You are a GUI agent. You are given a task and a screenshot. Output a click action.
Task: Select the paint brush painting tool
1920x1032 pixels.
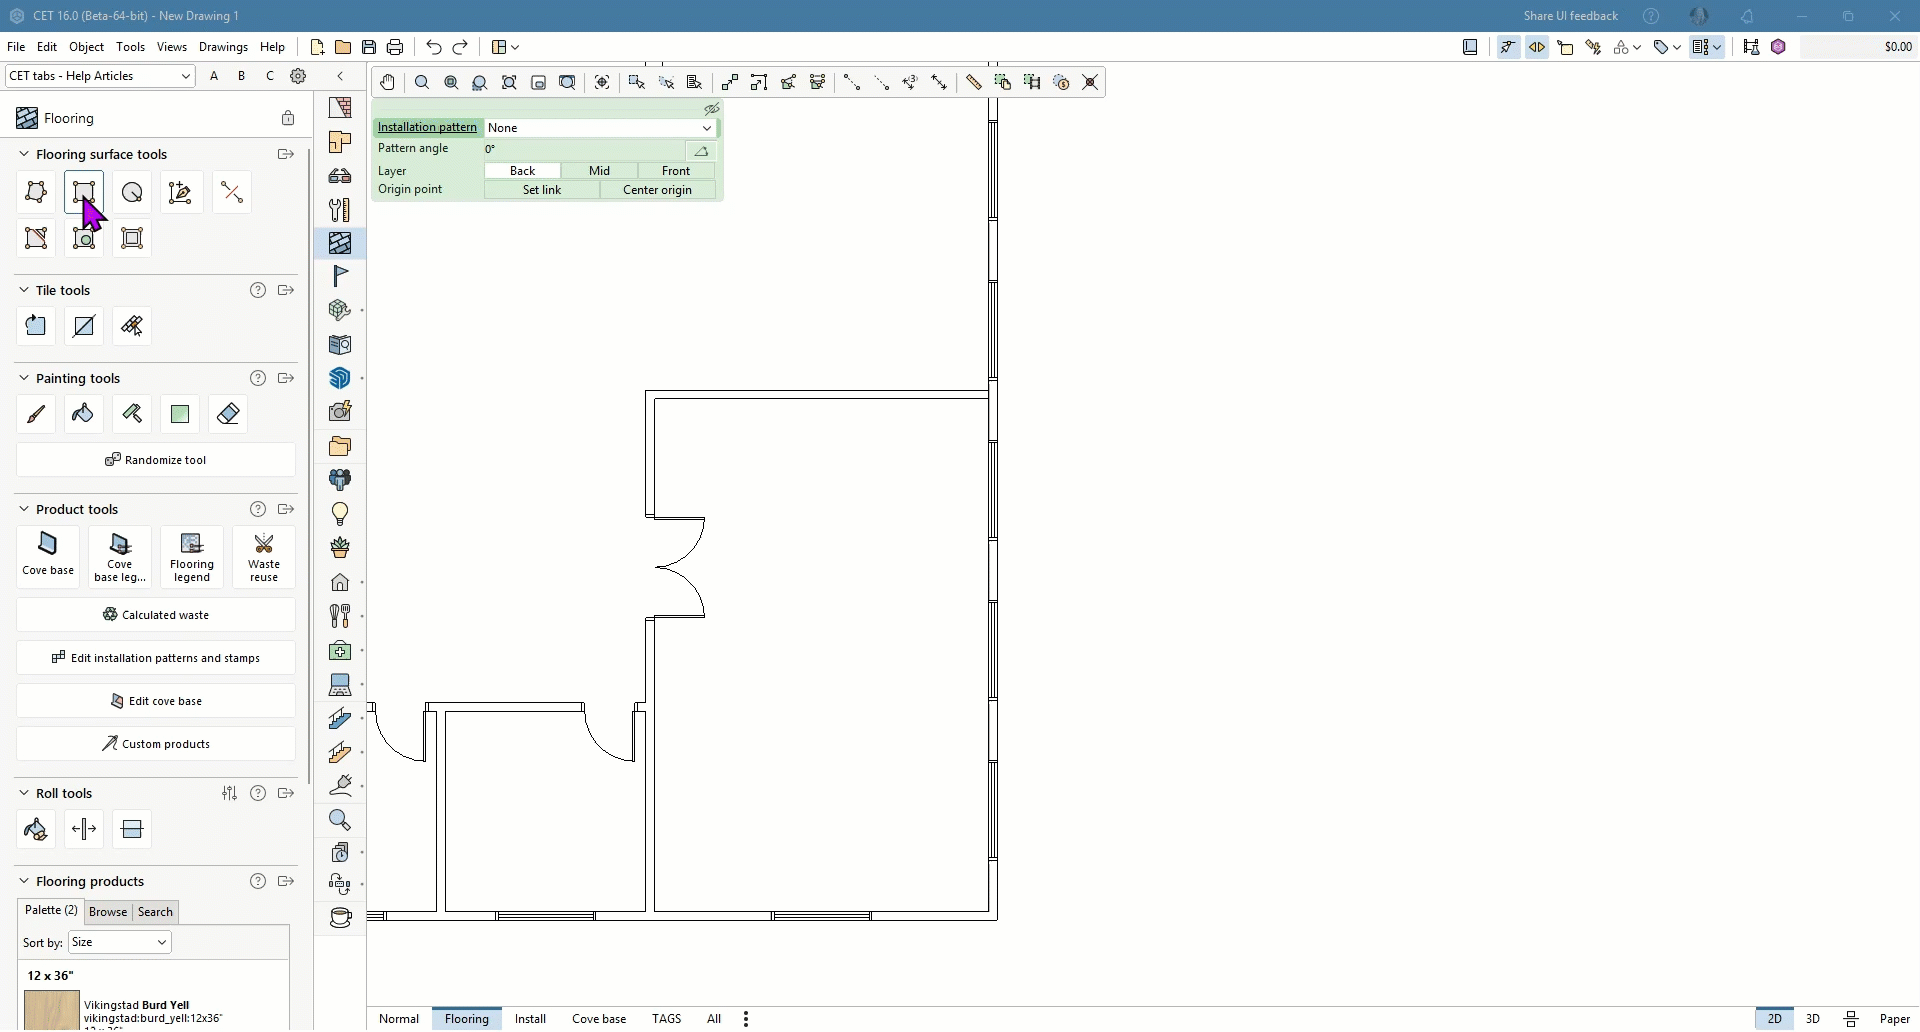coord(36,414)
